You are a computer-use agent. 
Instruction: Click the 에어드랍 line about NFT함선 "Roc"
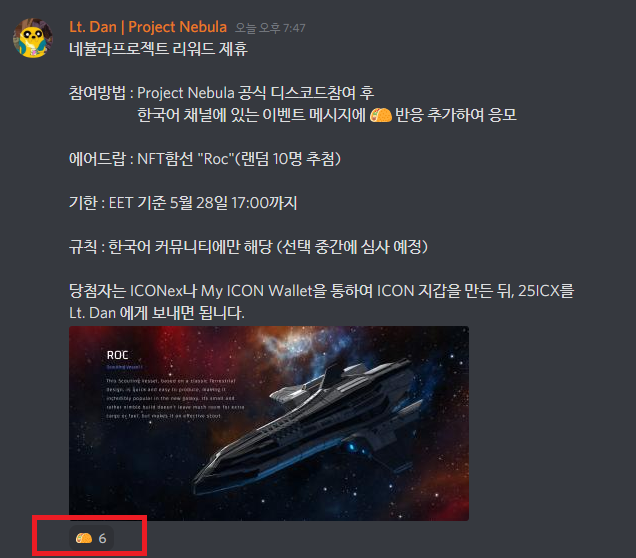[x=205, y=159]
